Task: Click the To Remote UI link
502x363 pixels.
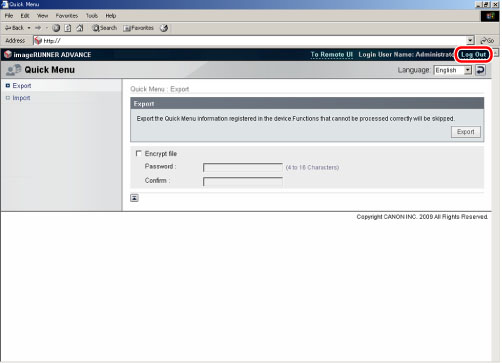Action: tap(332, 54)
